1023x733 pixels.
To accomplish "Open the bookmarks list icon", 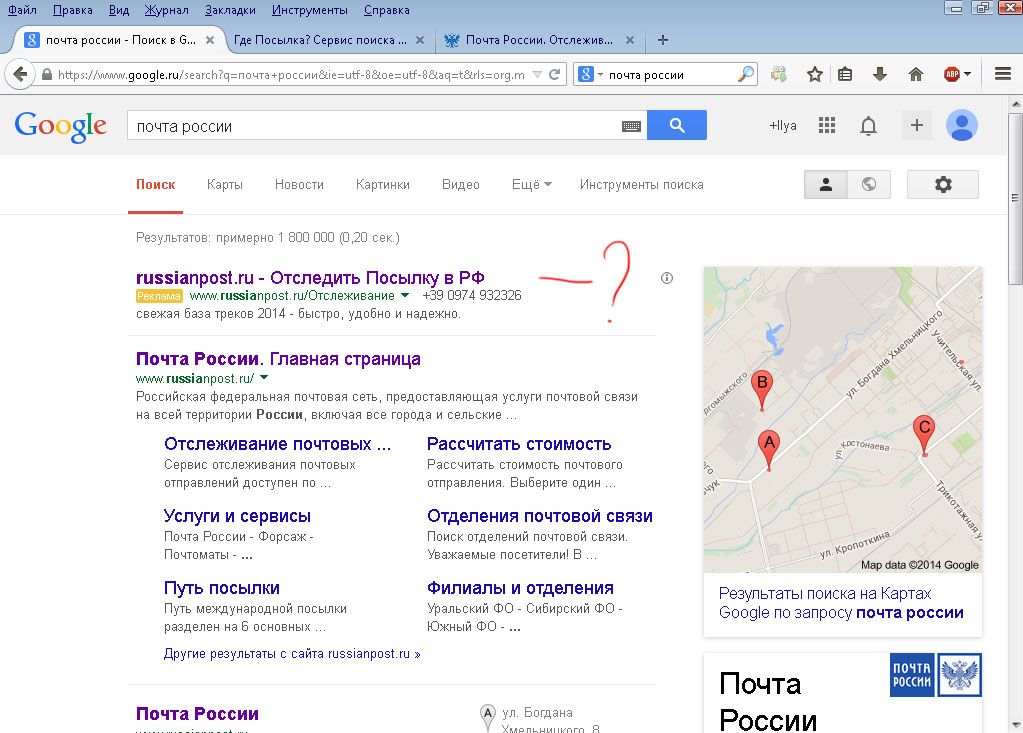I will [845, 74].
